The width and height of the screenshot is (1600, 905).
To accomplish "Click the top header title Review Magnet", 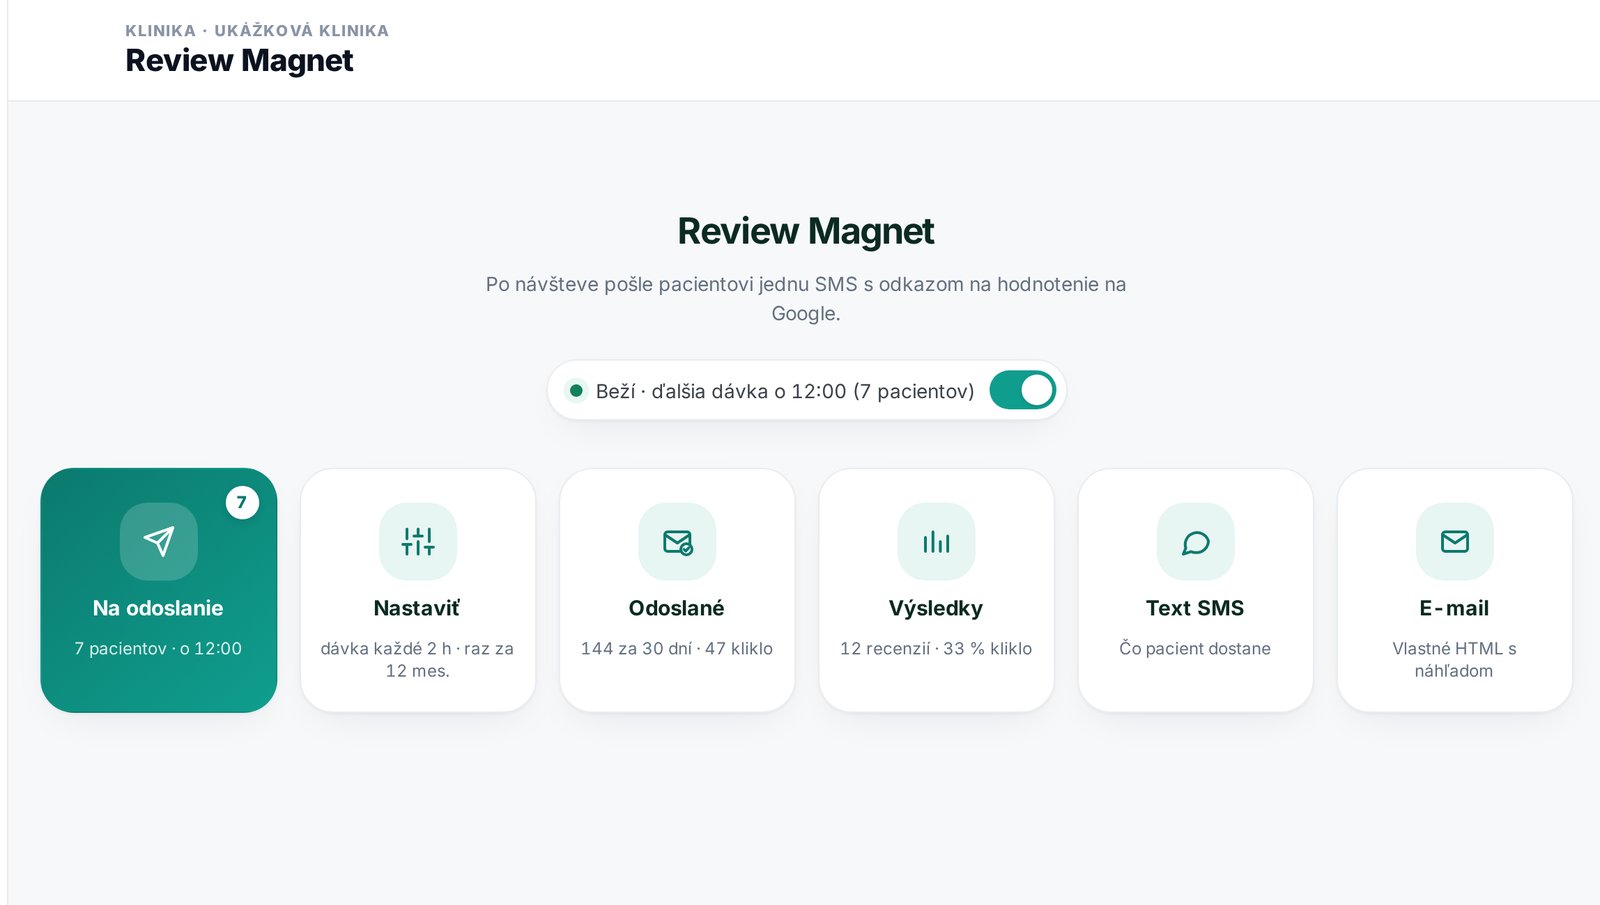I will (x=239, y=61).
